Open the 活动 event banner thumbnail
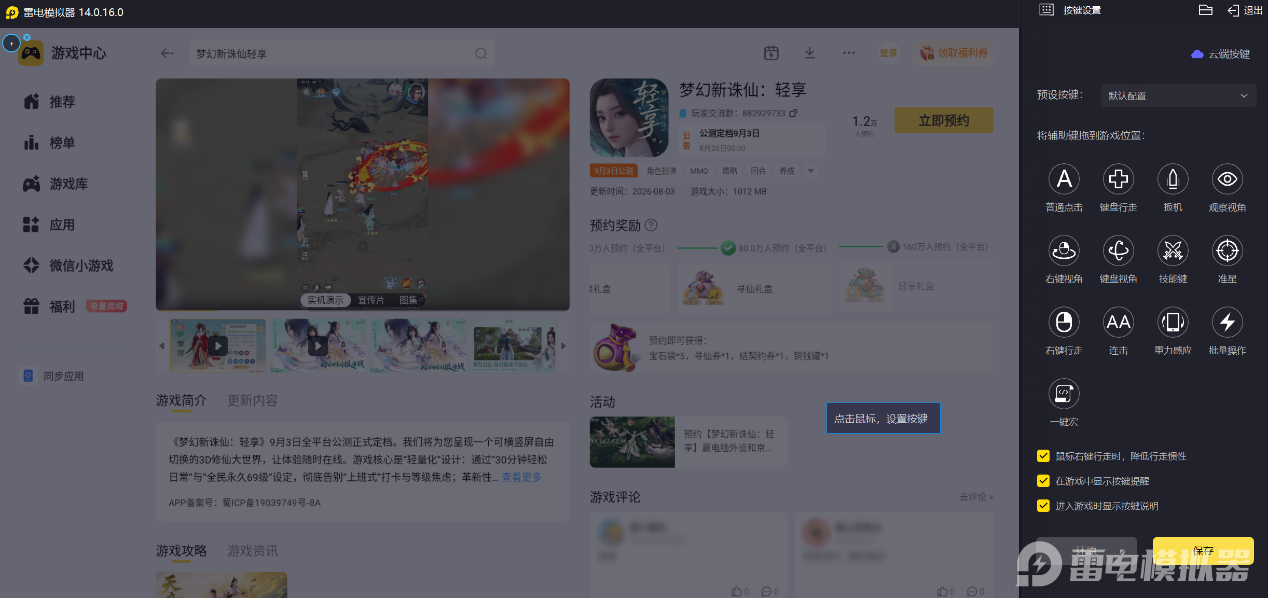Screen dimensions: 1268x598 (632, 442)
